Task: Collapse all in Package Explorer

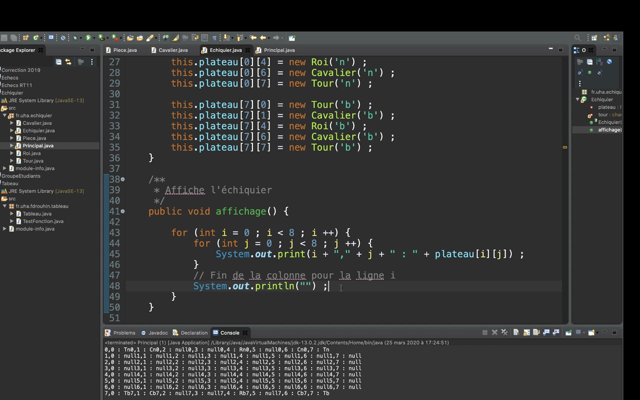Action: [59, 62]
